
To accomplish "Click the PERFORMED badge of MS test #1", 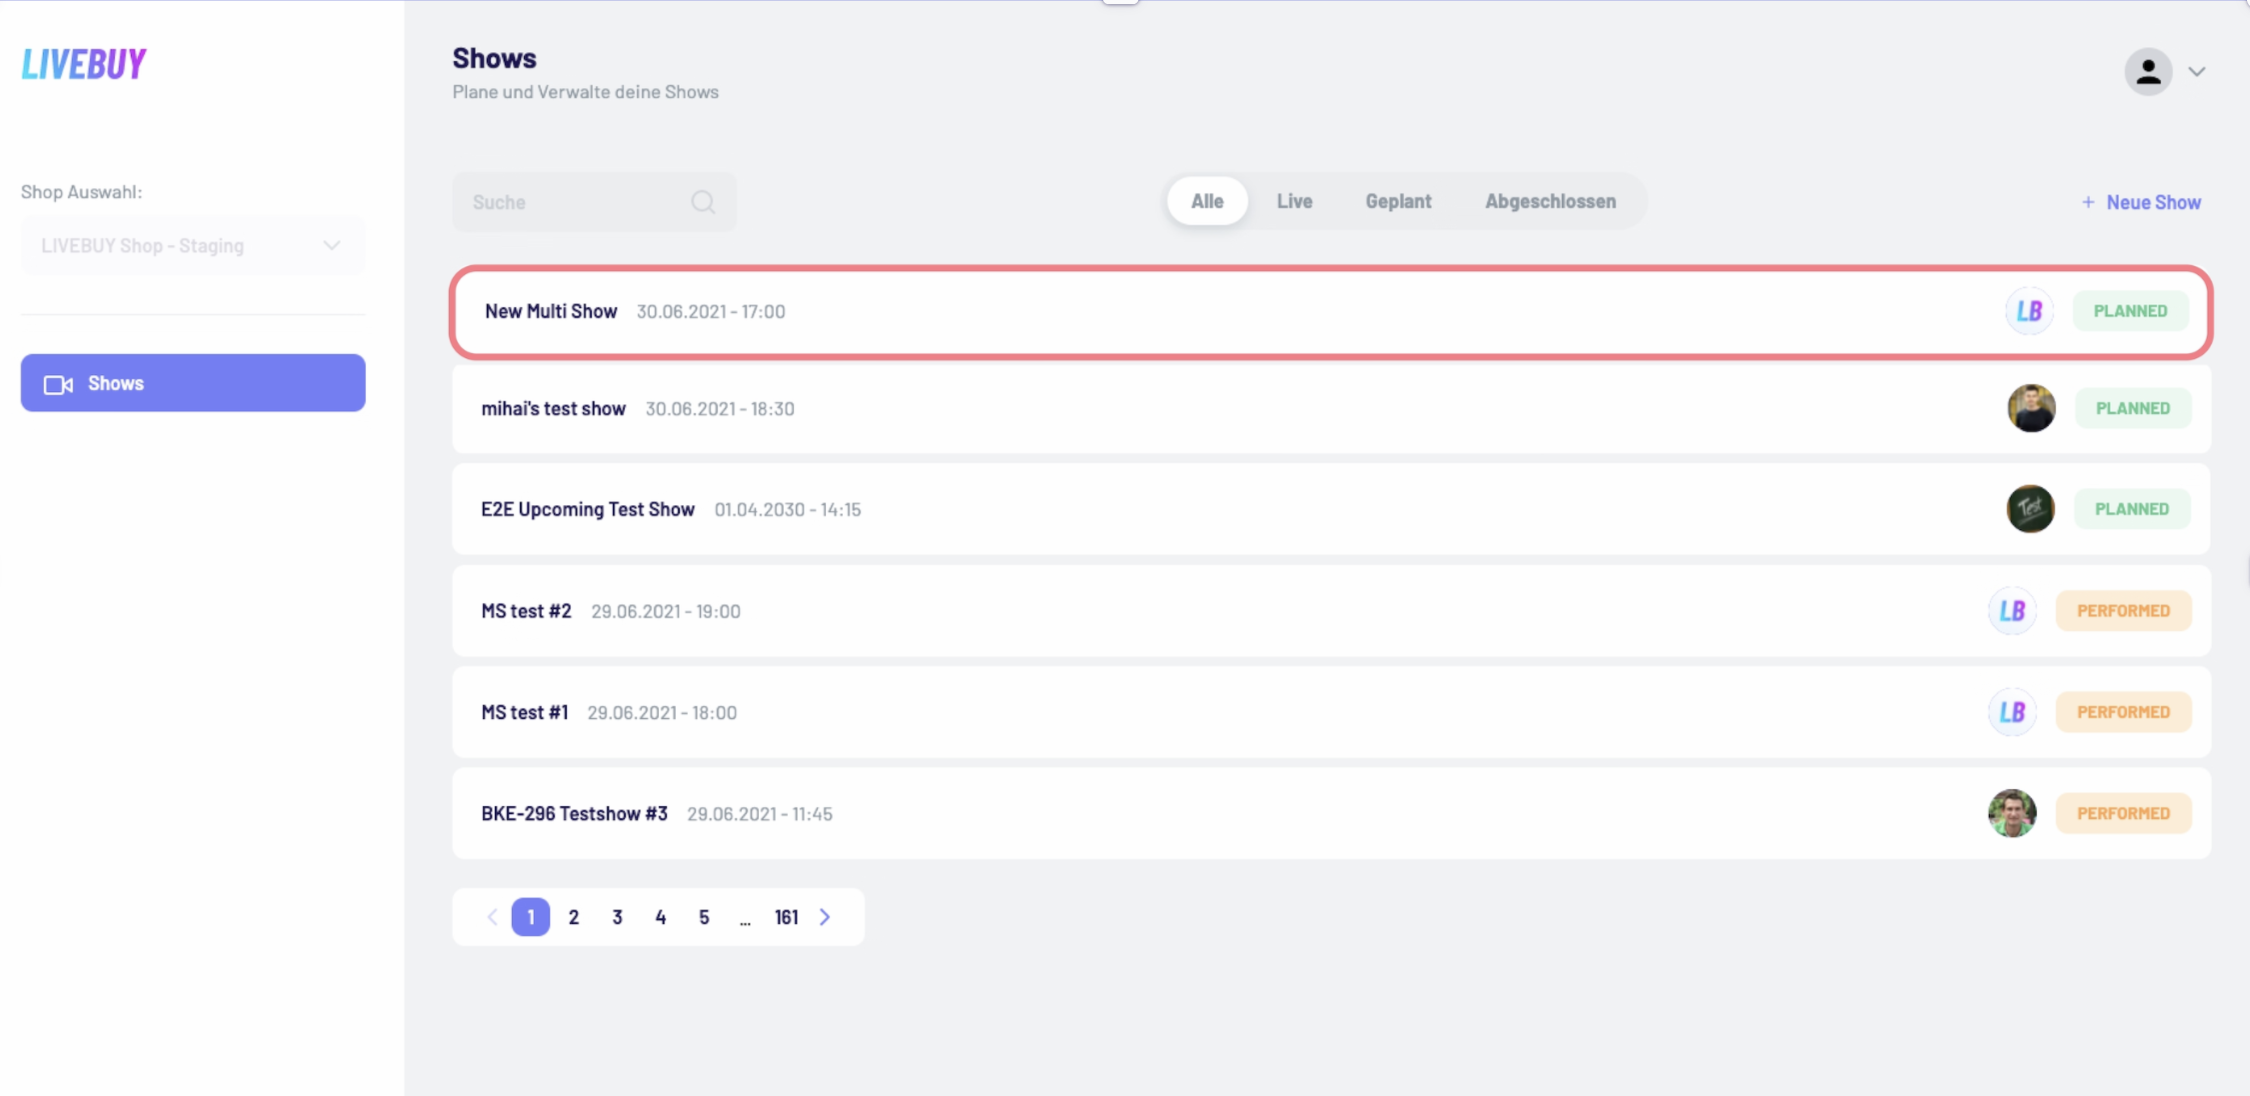I will 2123,712.
